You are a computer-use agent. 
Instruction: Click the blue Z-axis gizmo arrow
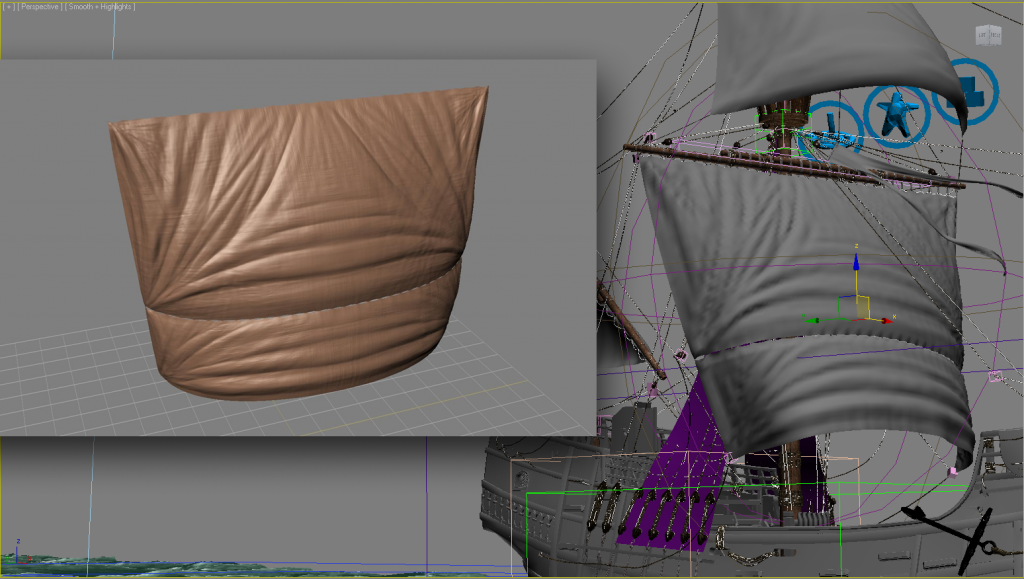point(856,262)
